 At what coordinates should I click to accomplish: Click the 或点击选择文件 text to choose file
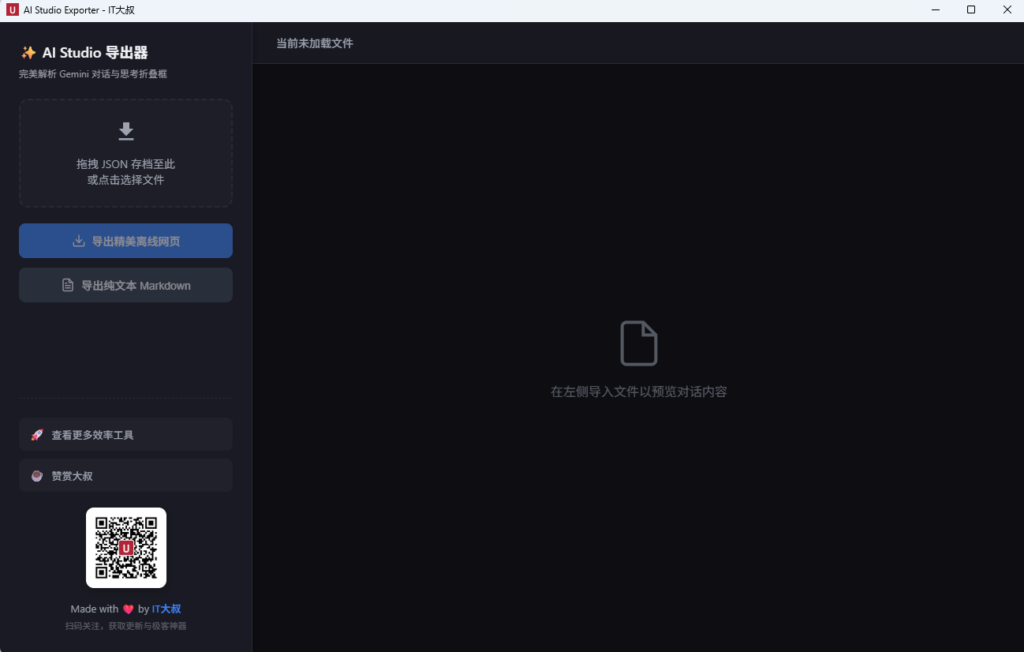click(126, 180)
